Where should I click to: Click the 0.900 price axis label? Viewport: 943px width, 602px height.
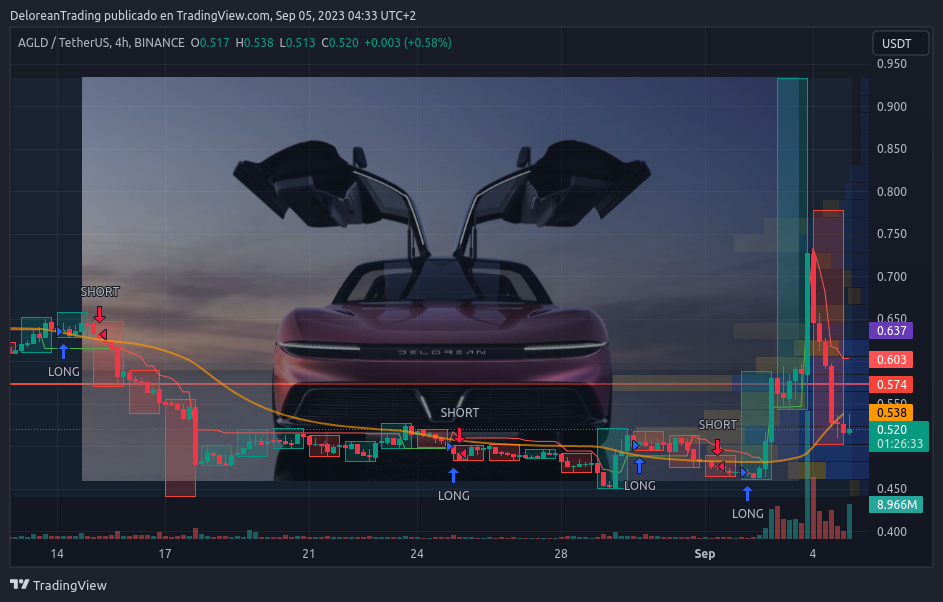[891, 106]
